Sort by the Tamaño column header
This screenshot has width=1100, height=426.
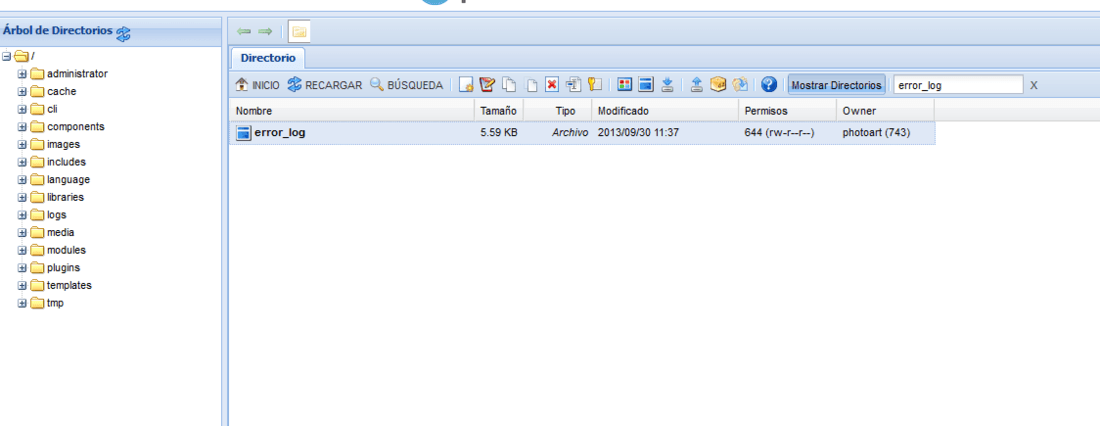click(499, 111)
